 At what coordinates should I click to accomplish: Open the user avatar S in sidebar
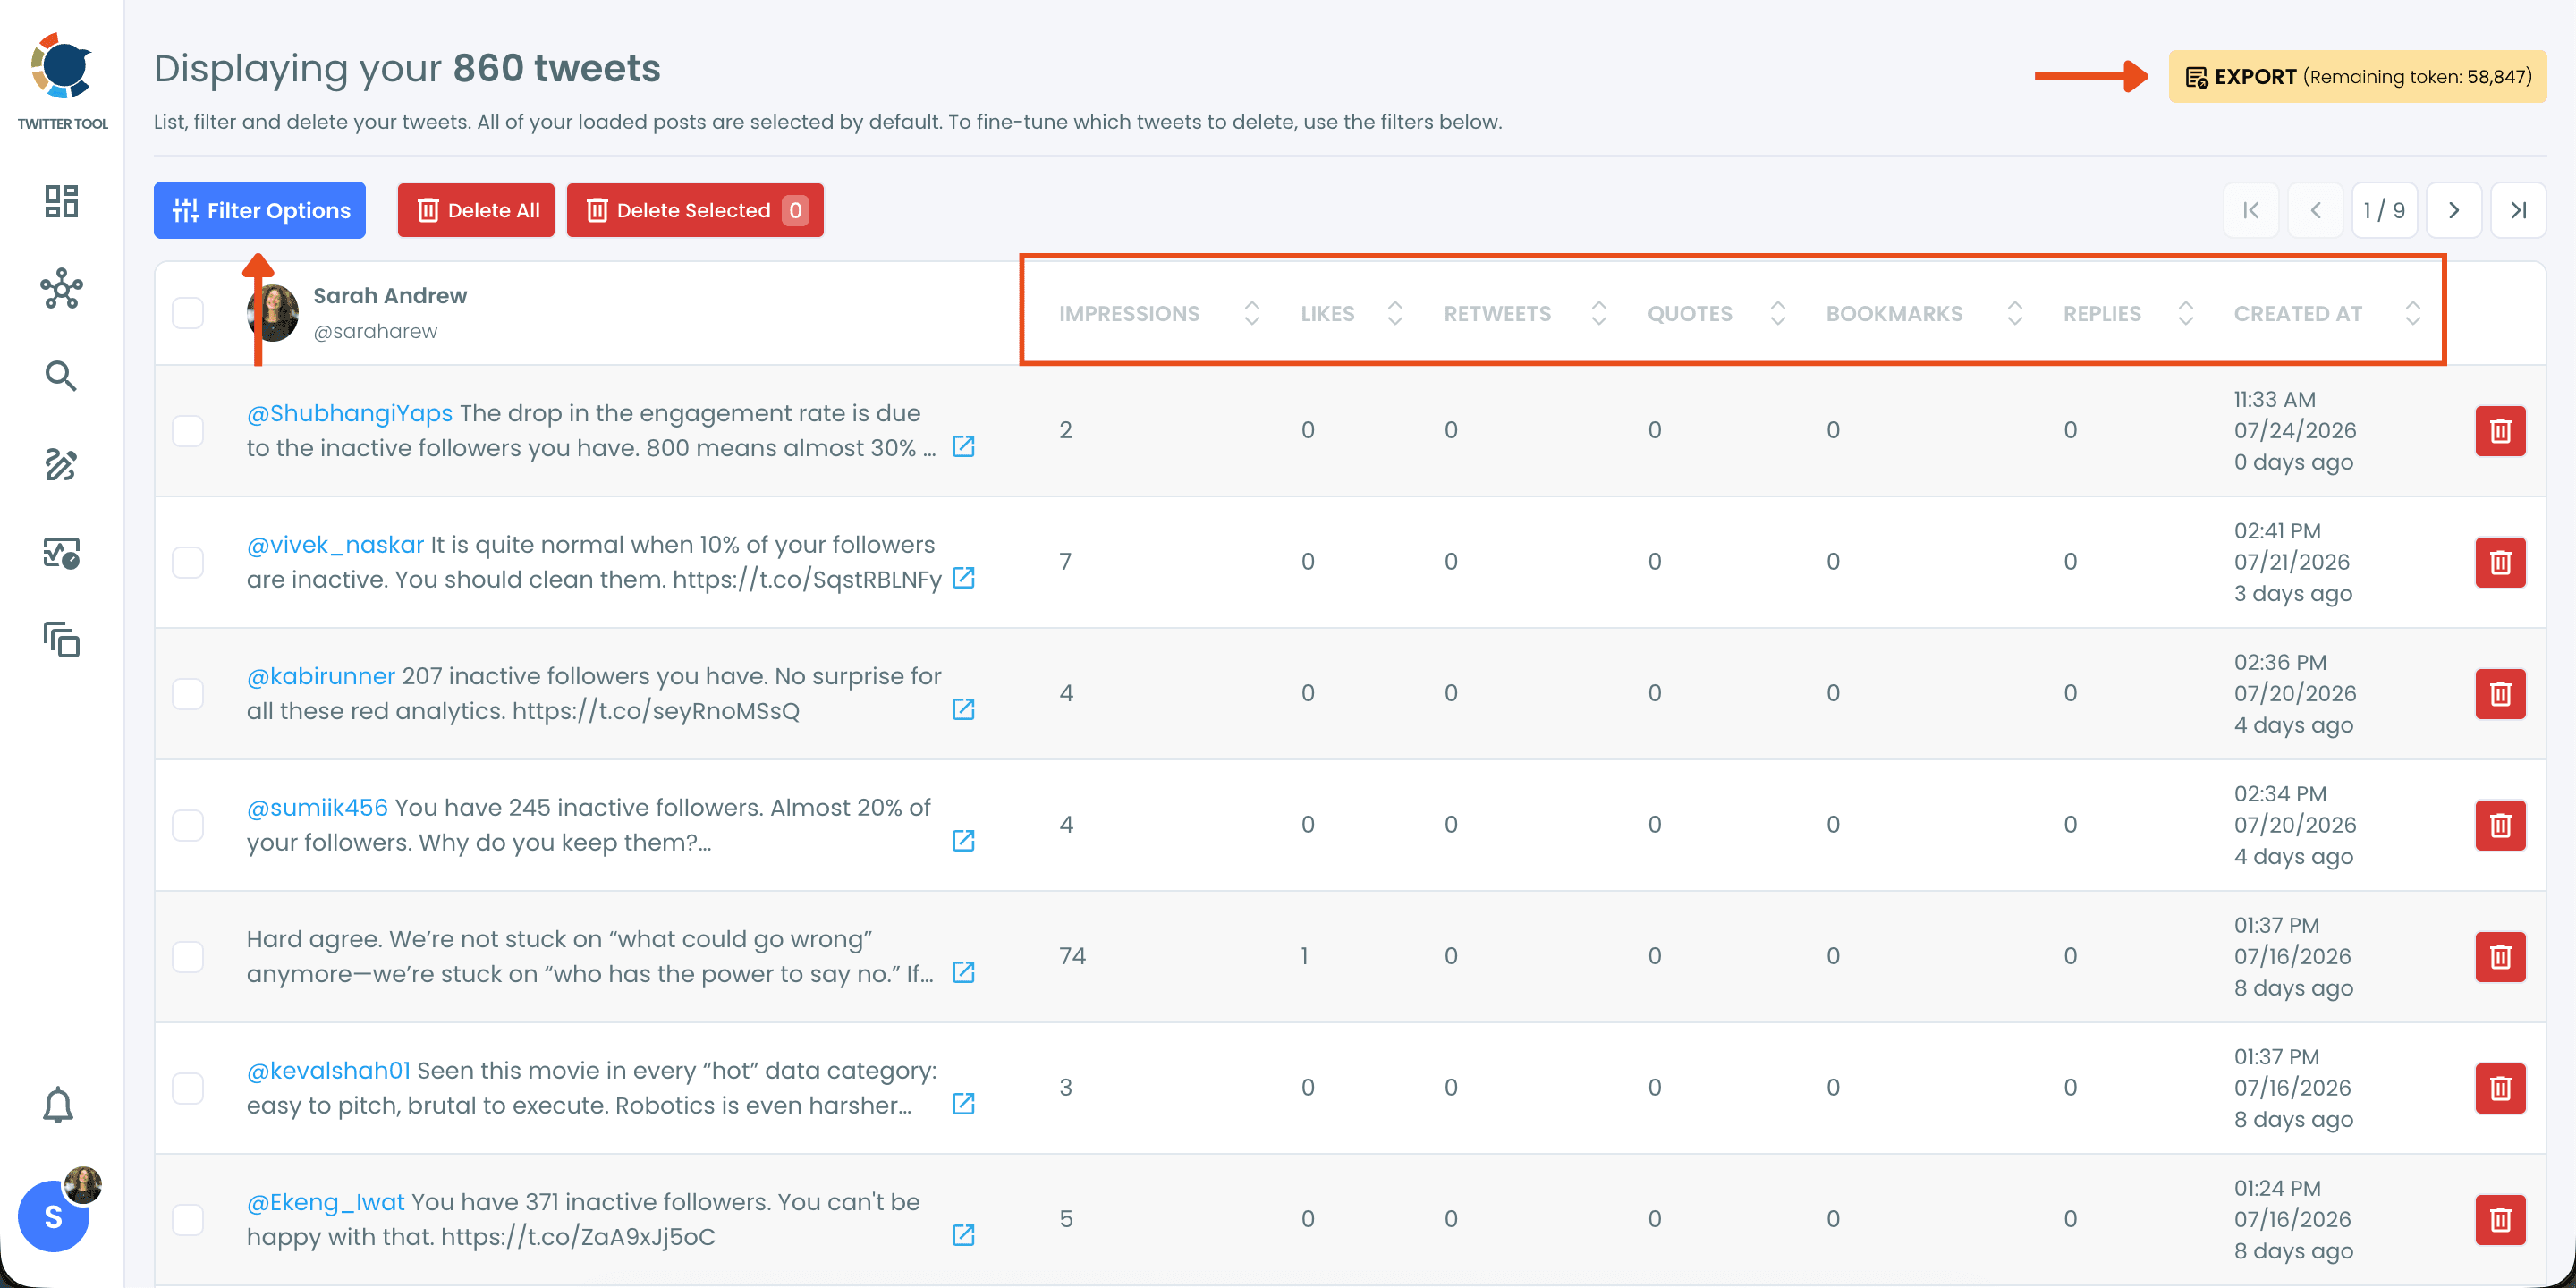coord(53,1216)
